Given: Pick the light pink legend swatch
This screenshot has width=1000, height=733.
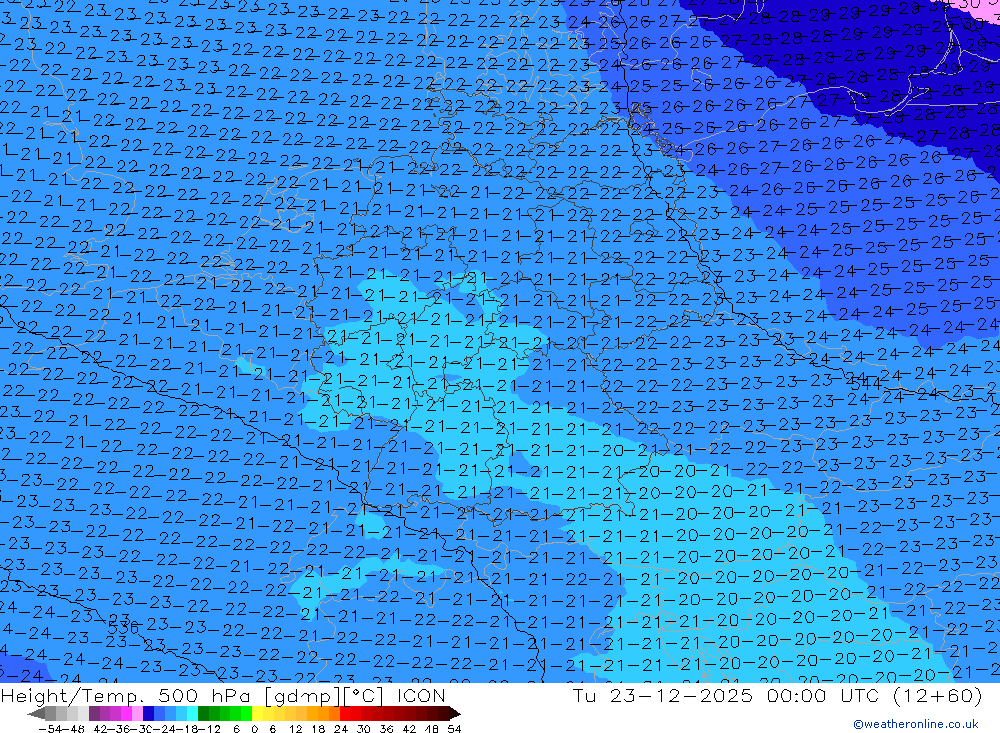Looking at the screenshot, I should coord(137,713).
